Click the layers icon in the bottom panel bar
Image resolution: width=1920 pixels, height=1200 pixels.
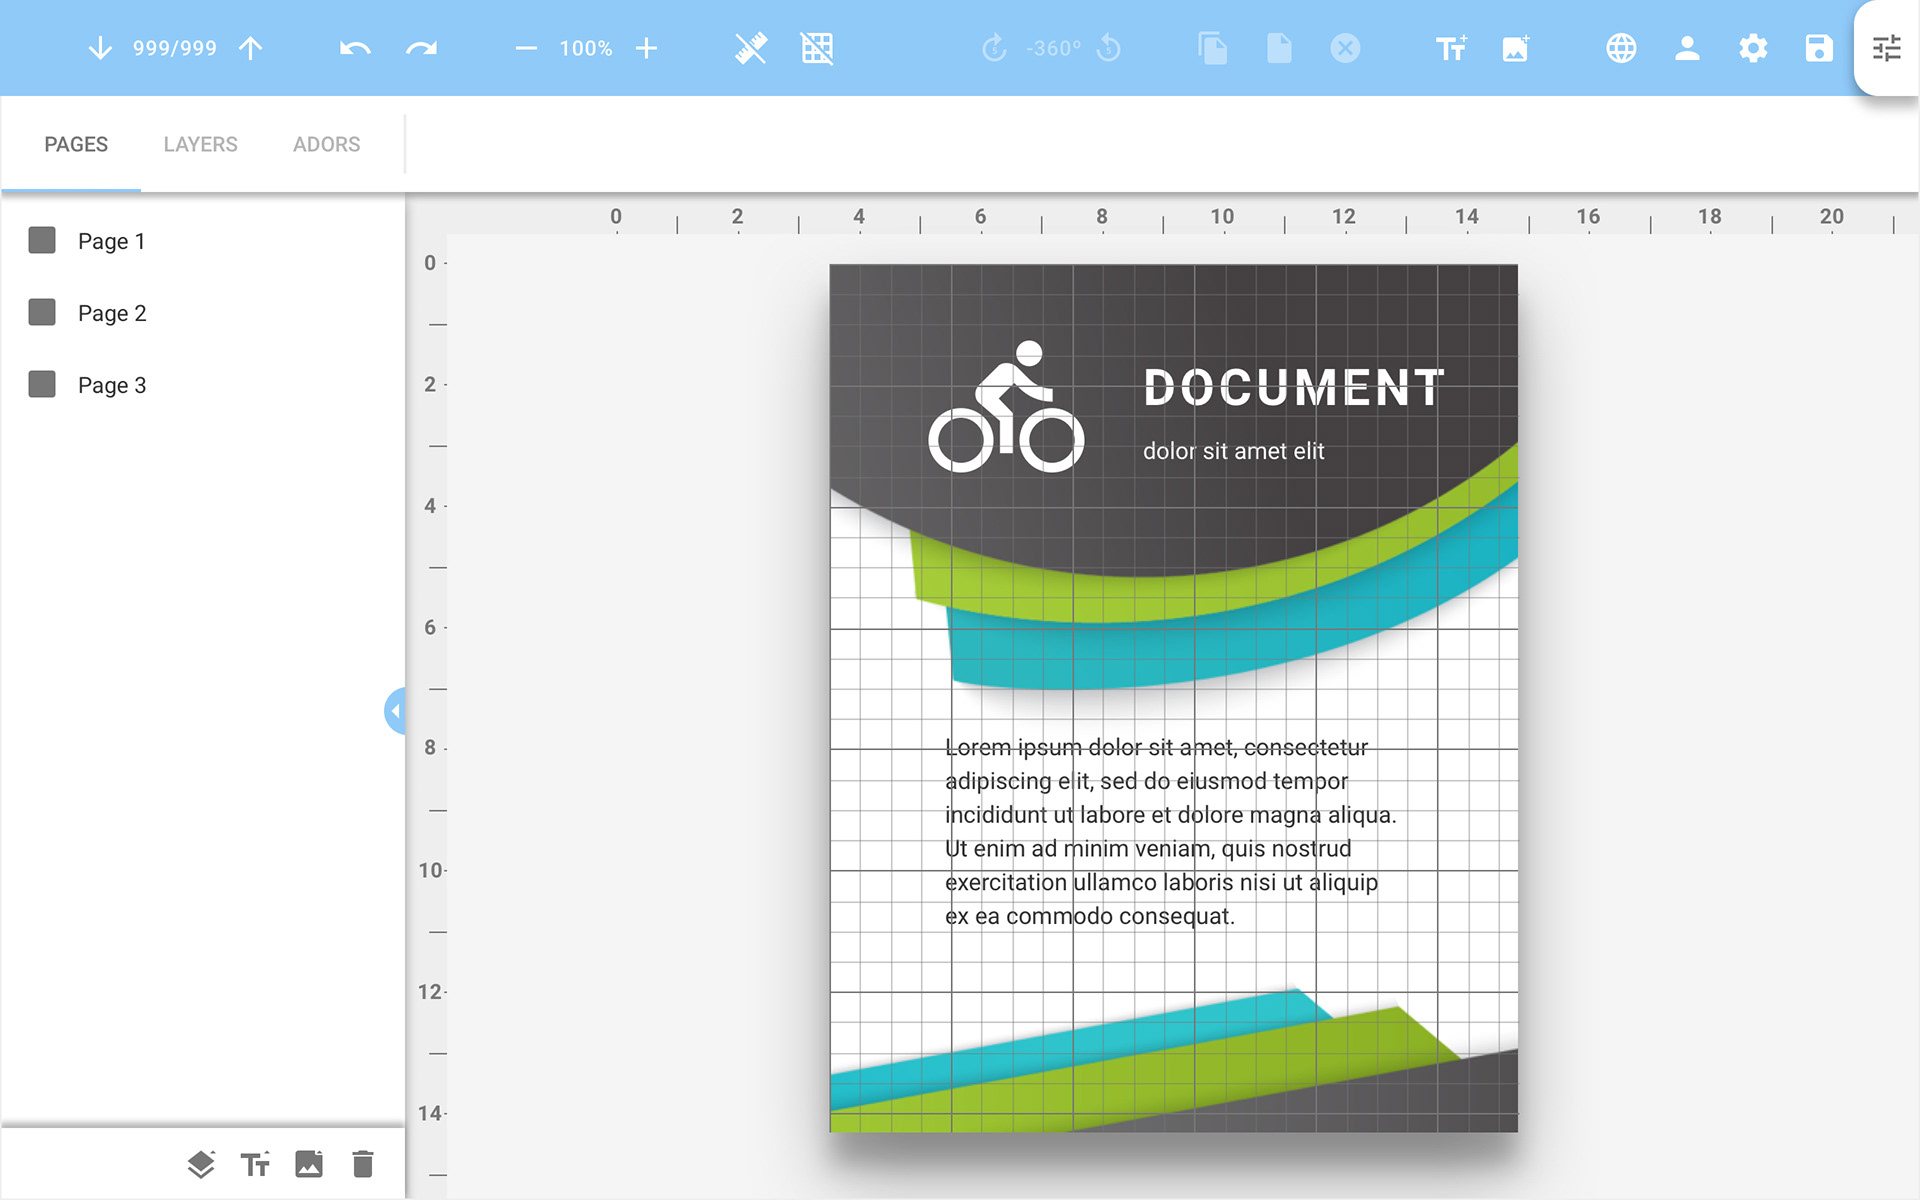pyautogui.click(x=201, y=1164)
